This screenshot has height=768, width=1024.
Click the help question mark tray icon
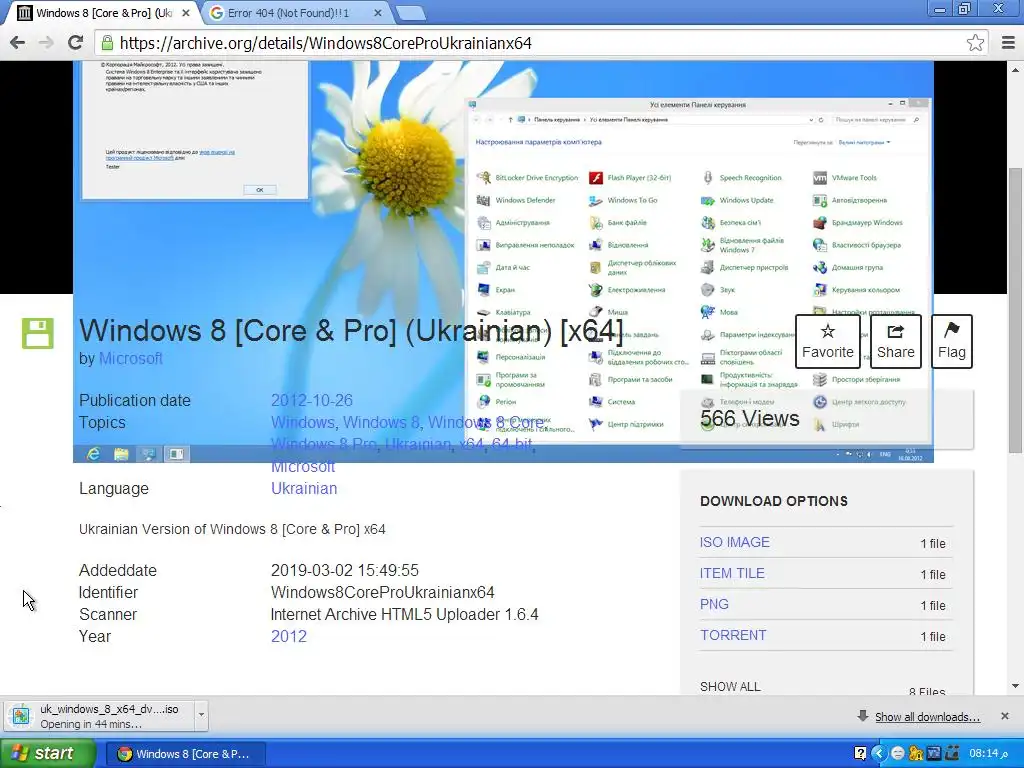(861, 754)
